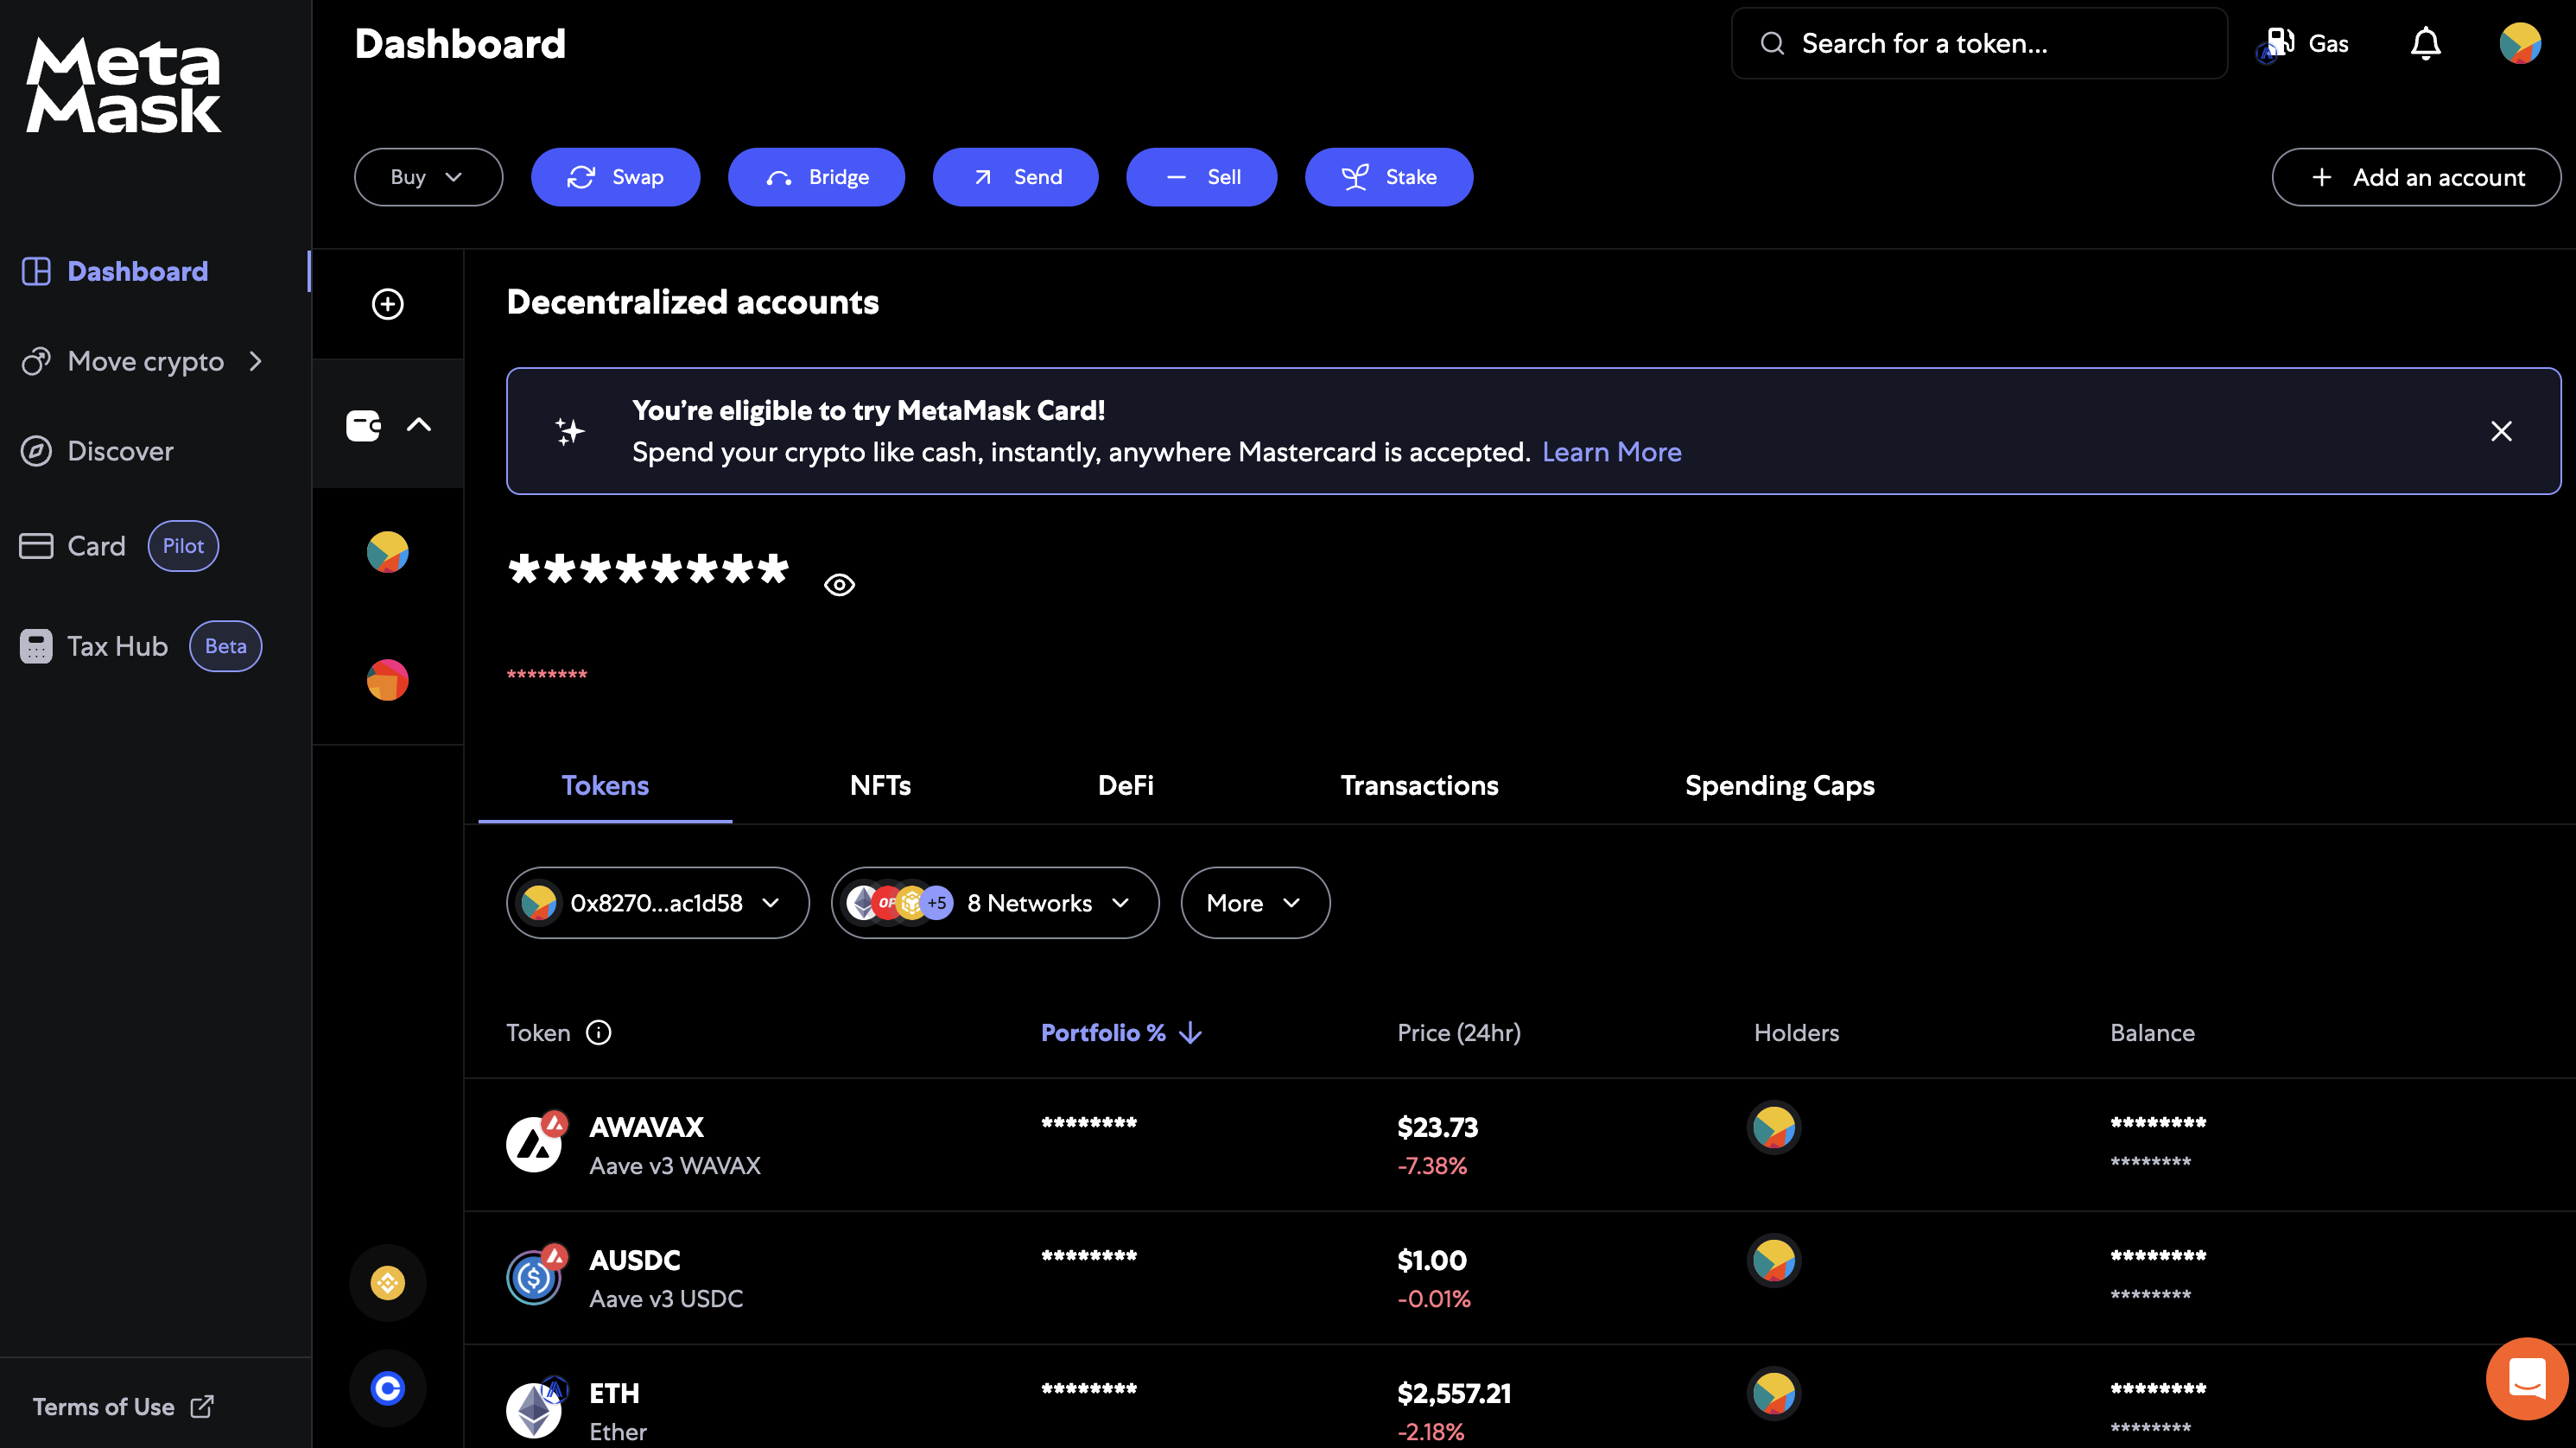Click the ETH price $2,557.21

(x=1453, y=1394)
